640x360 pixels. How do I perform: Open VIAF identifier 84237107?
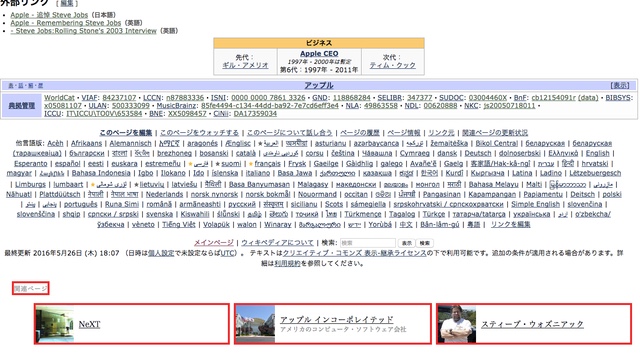(x=119, y=98)
